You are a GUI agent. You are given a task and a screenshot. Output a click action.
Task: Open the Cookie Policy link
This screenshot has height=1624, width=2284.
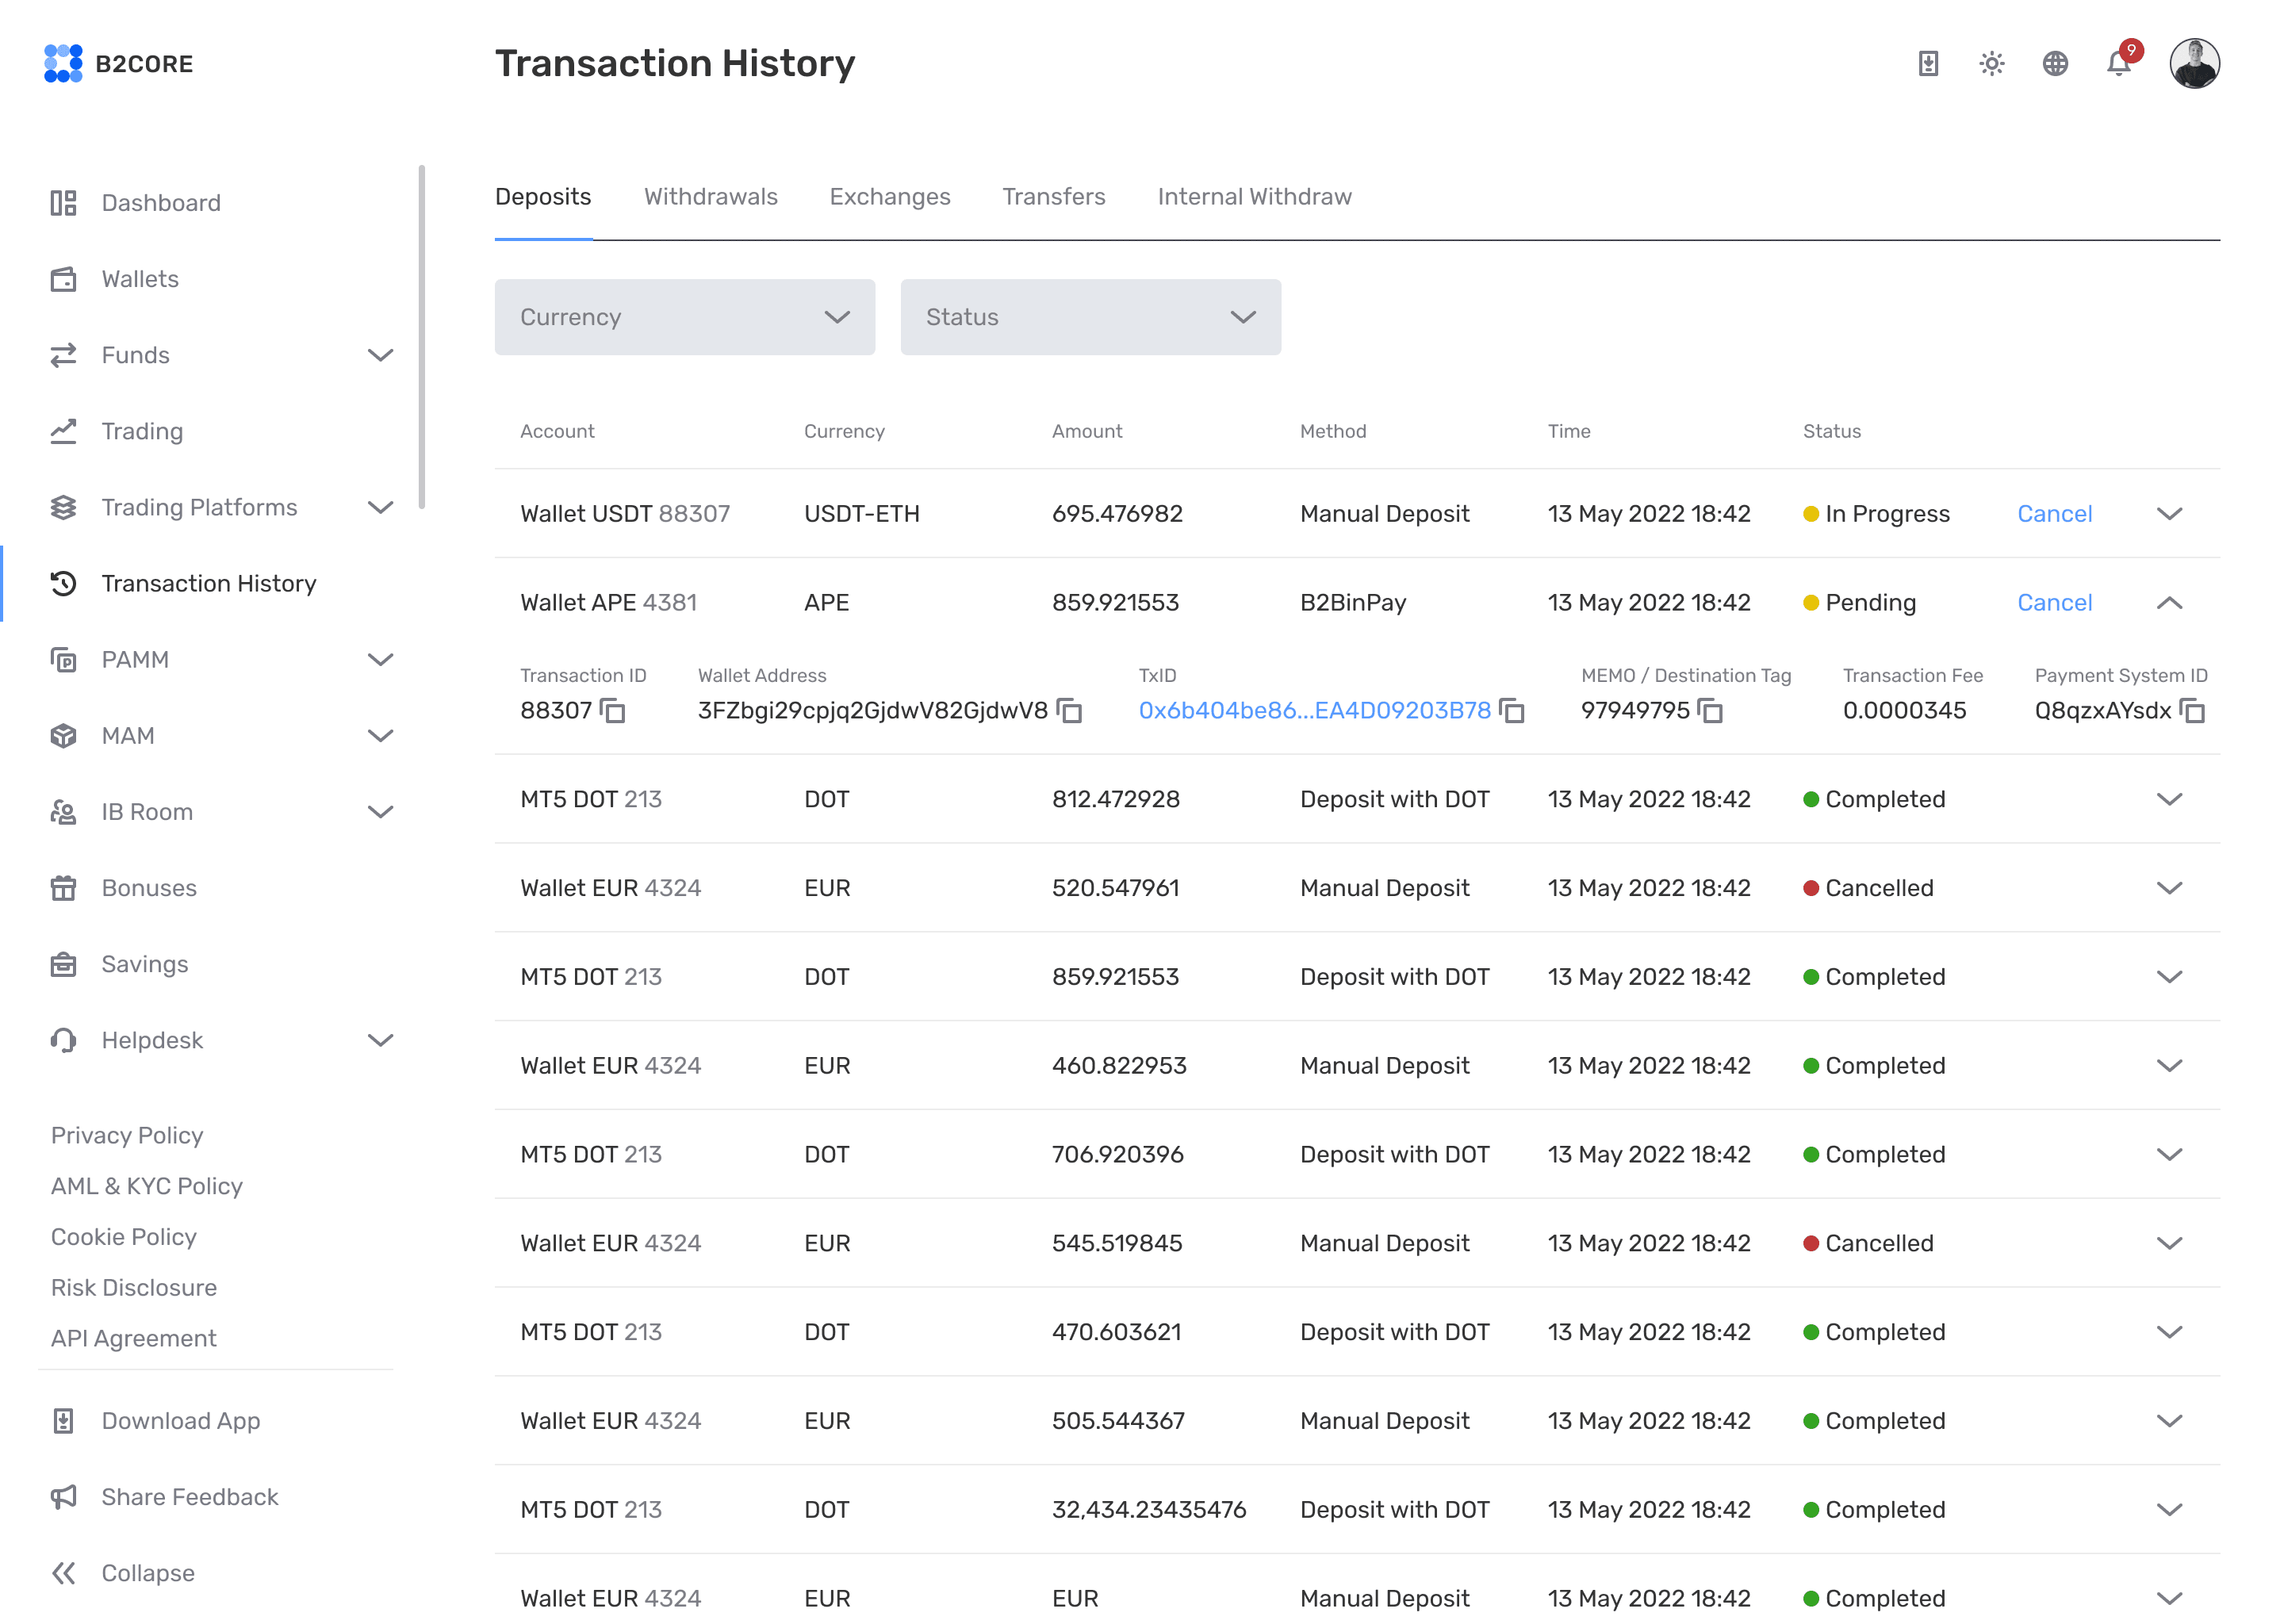tap(124, 1238)
